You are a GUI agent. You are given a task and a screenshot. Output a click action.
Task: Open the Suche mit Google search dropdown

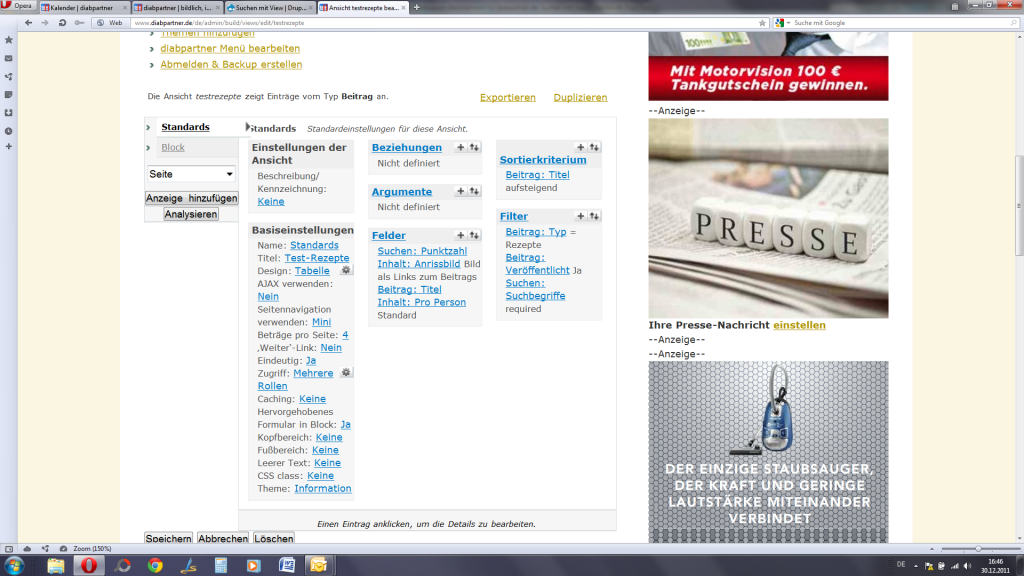(x=789, y=22)
